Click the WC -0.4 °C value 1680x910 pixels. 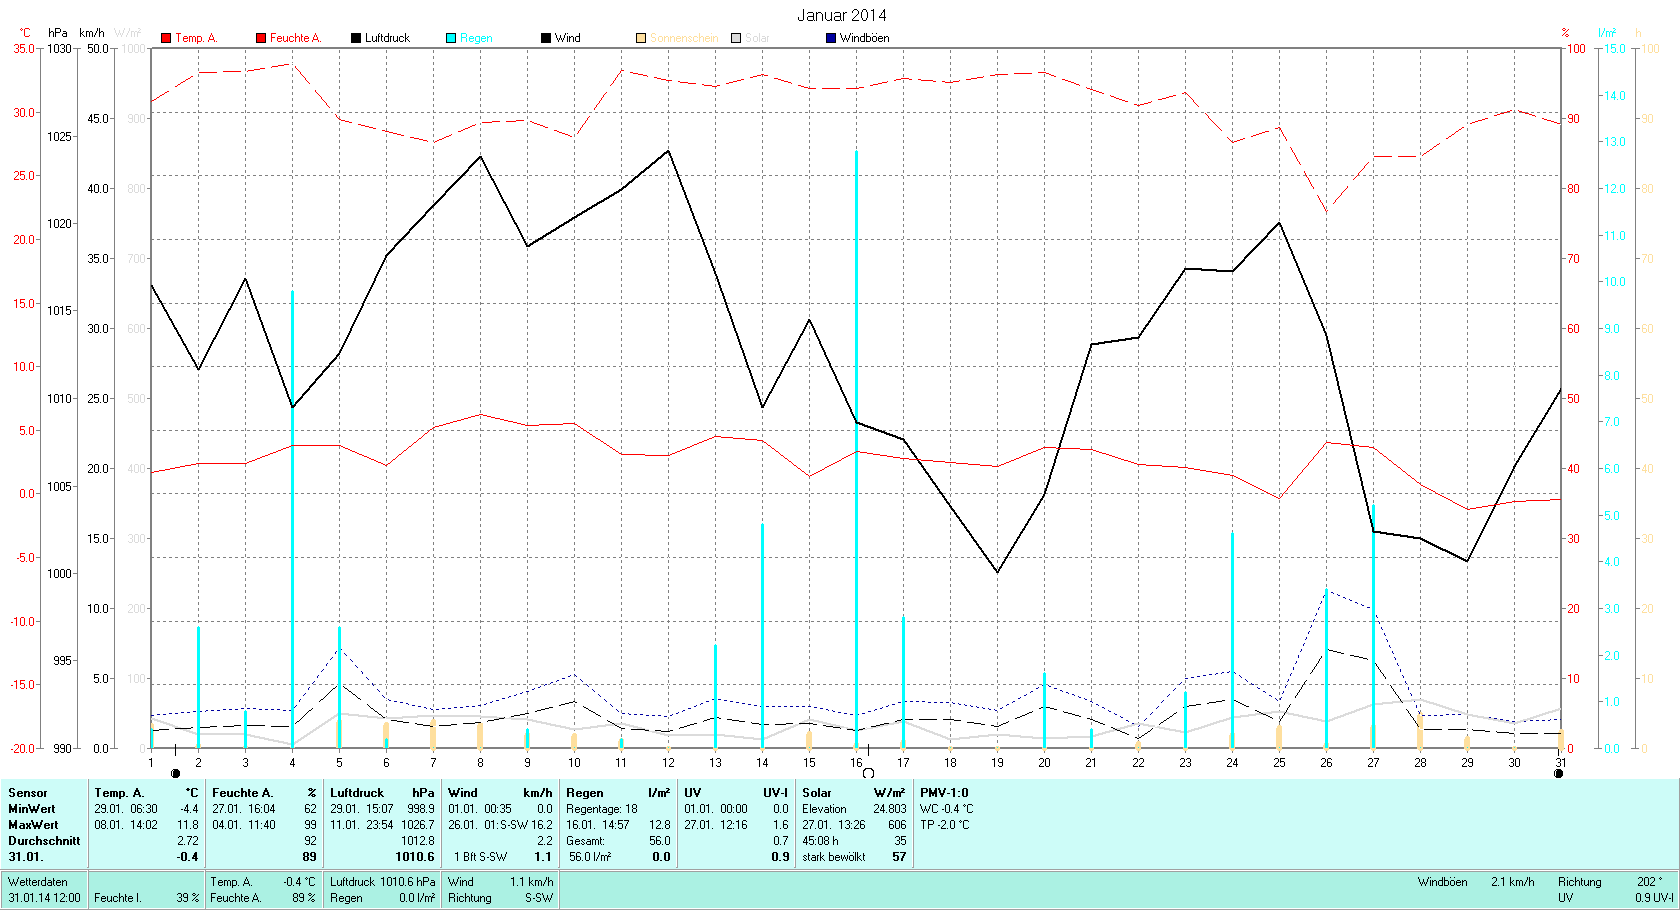[x=946, y=809]
